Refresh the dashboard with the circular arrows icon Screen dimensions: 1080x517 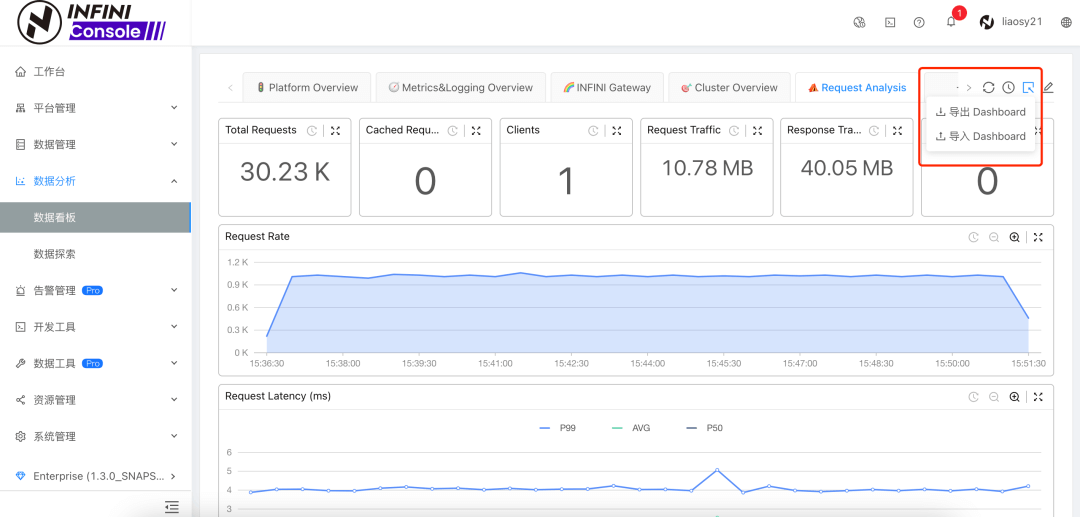point(988,87)
